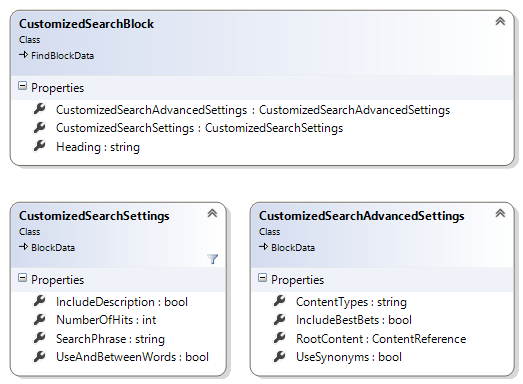Click wrench icon beside IncludeDescription property

point(39,301)
